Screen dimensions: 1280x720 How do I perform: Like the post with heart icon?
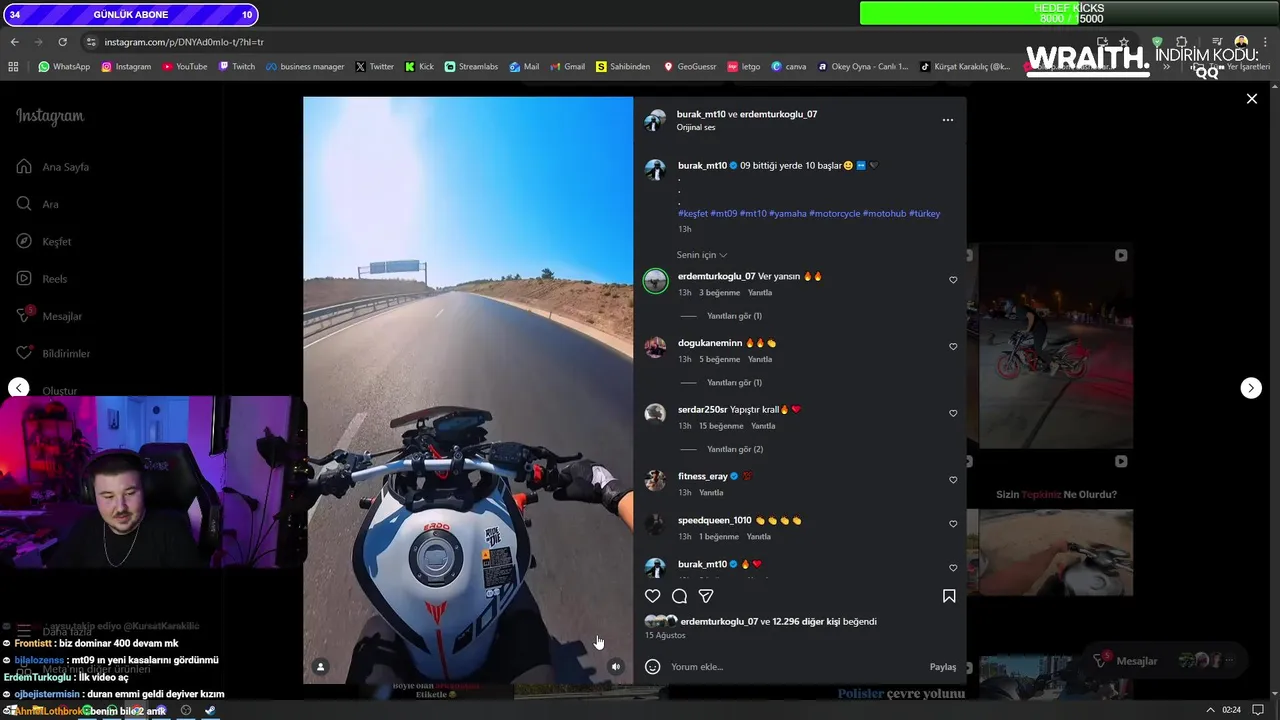(x=652, y=596)
